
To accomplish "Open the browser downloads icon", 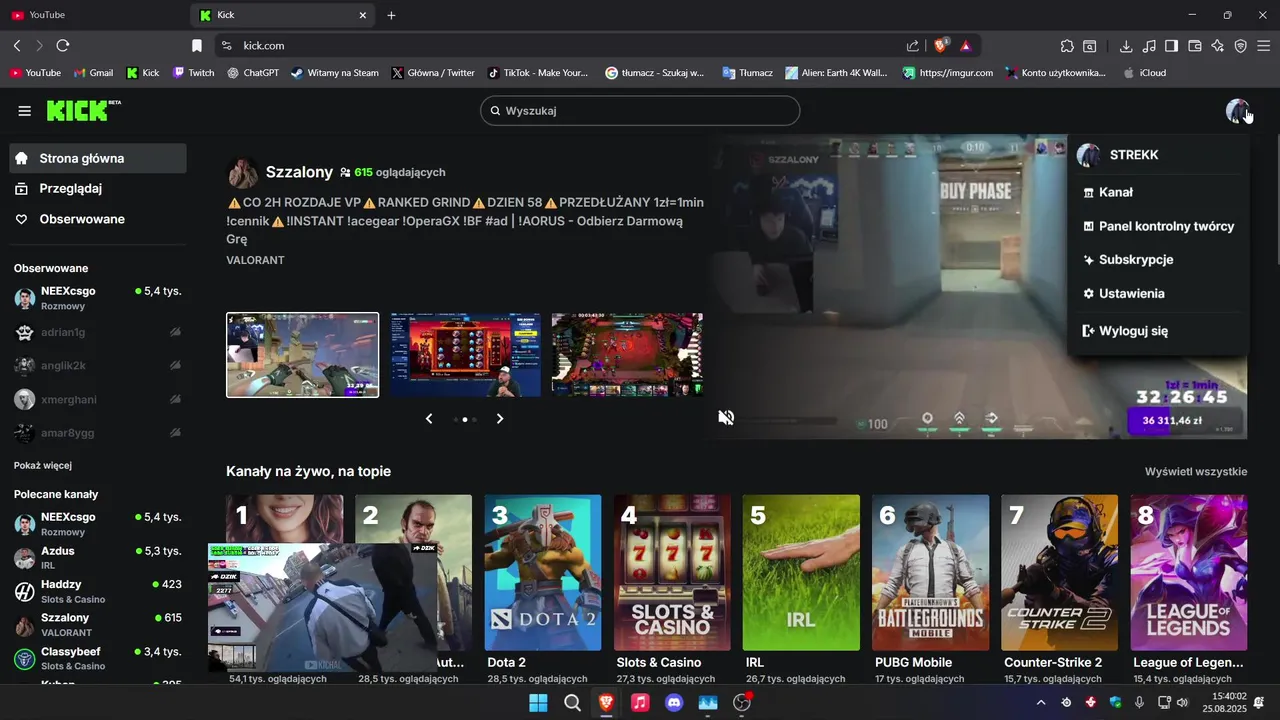I will pyautogui.click(x=1126, y=46).
